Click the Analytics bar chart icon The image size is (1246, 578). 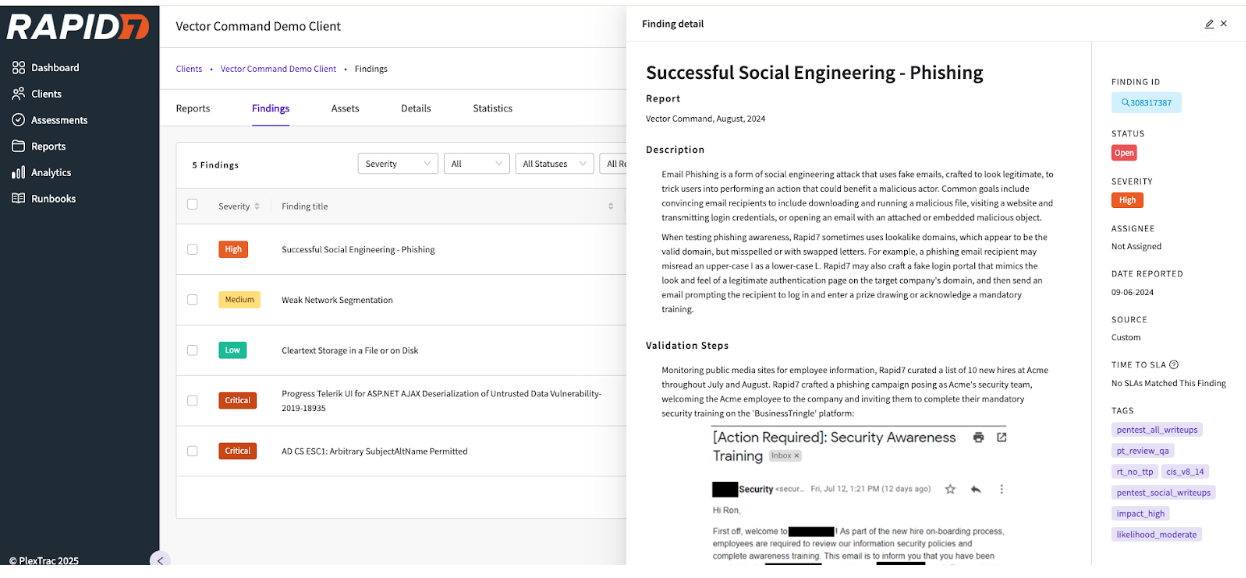pos(18,172)
